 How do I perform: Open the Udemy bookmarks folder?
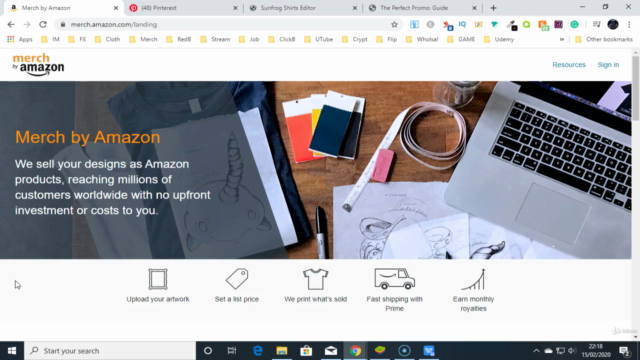[x=499, y=39]
